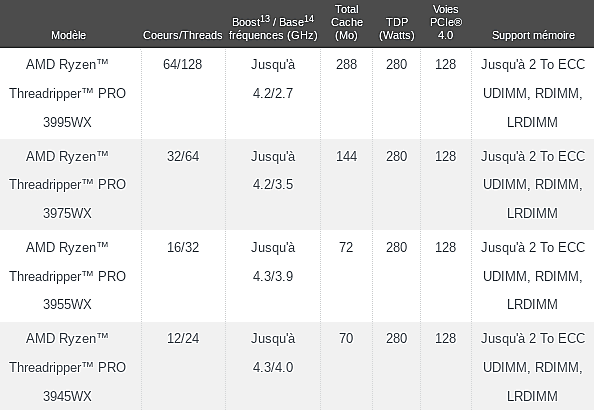Click the Threadripper PRO 3955WX model cell
The image size is (594, 410).
67,276
